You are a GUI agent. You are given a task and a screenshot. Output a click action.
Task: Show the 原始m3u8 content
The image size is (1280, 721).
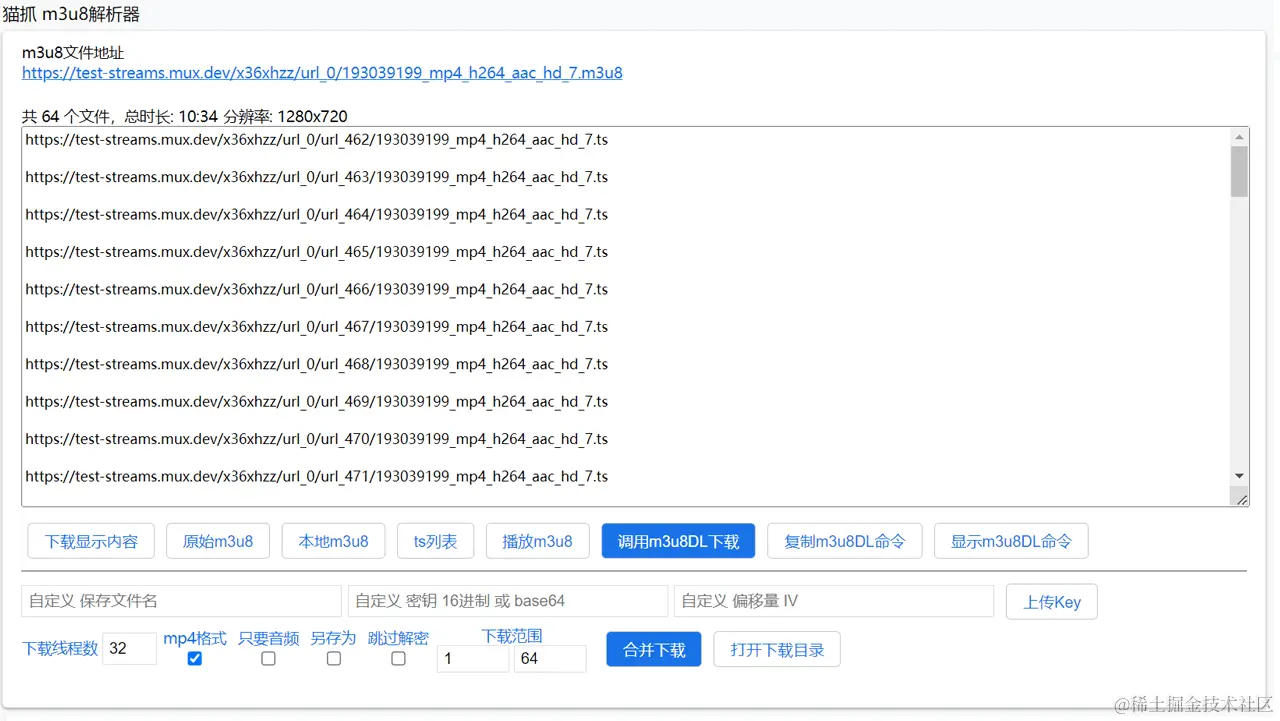pyautogui.click(x=218, y=541)
